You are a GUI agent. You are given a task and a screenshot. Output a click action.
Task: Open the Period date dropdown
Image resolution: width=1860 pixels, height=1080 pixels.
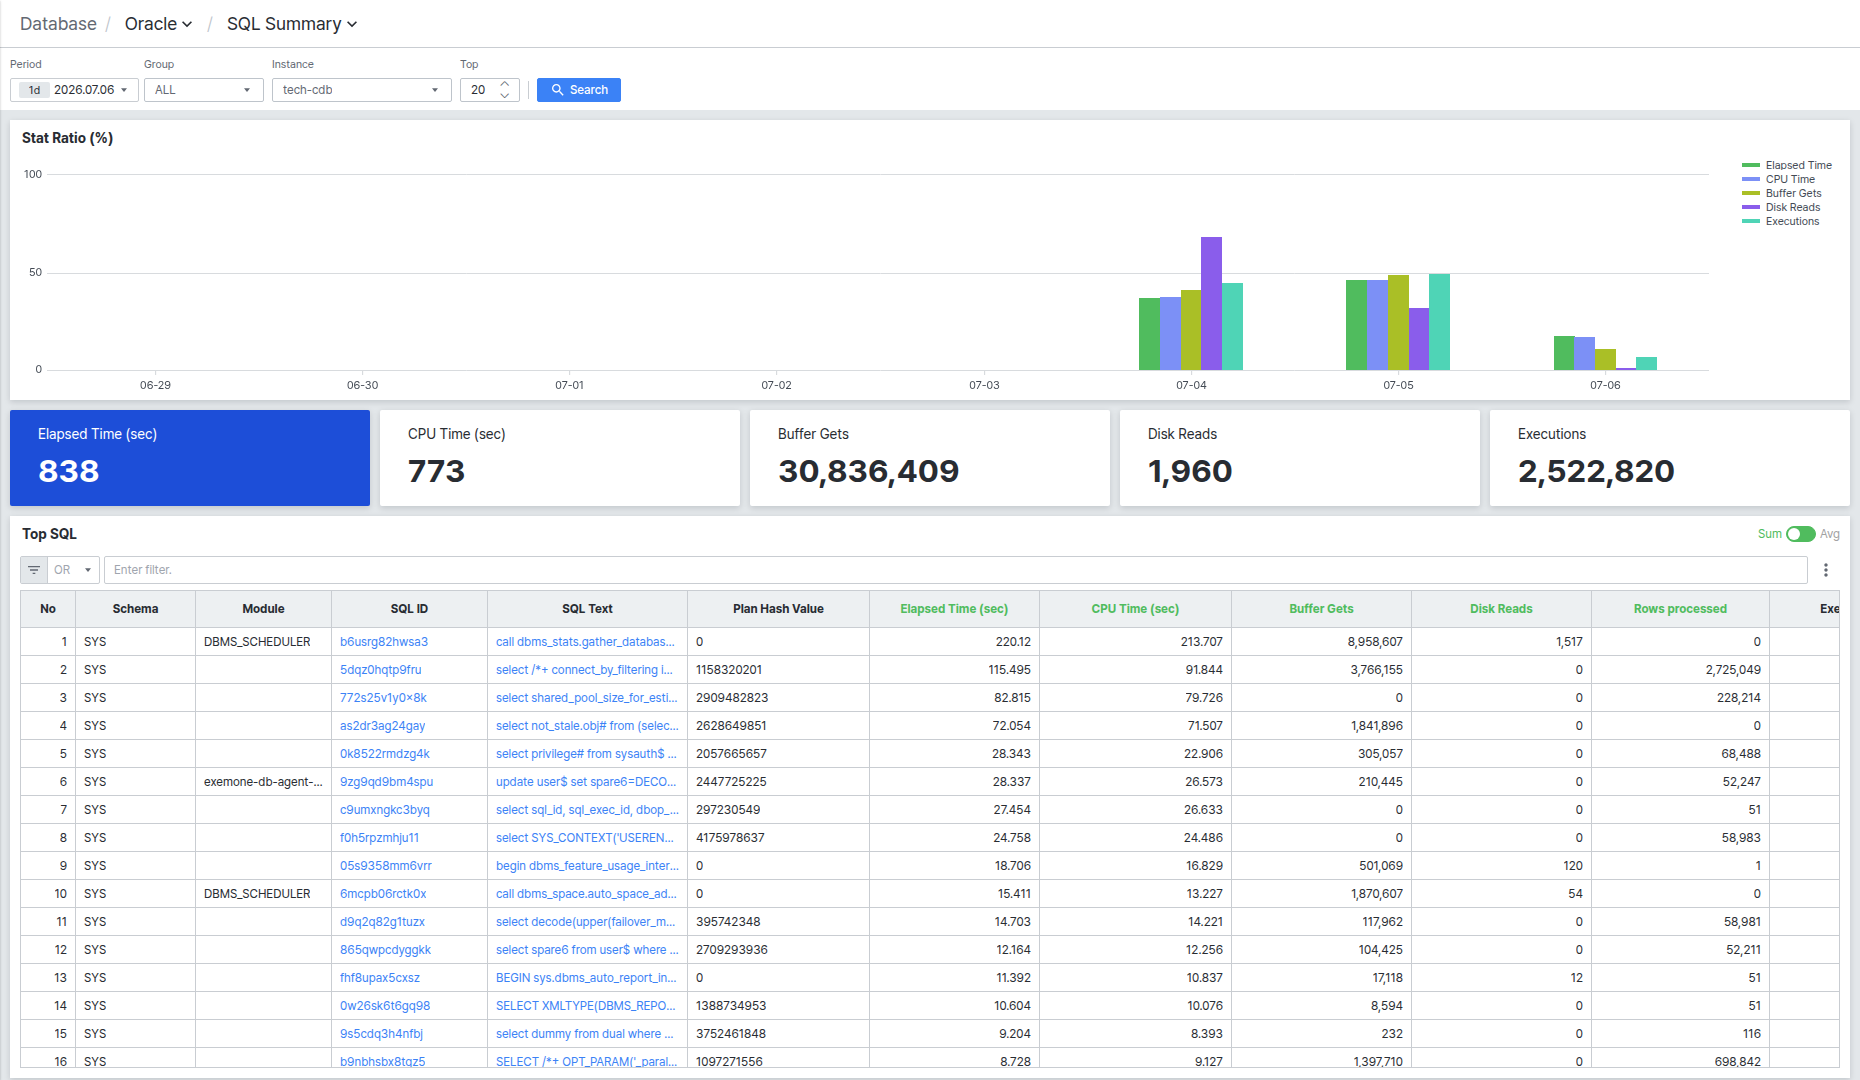pyautogui.click(x=74, y=90)
